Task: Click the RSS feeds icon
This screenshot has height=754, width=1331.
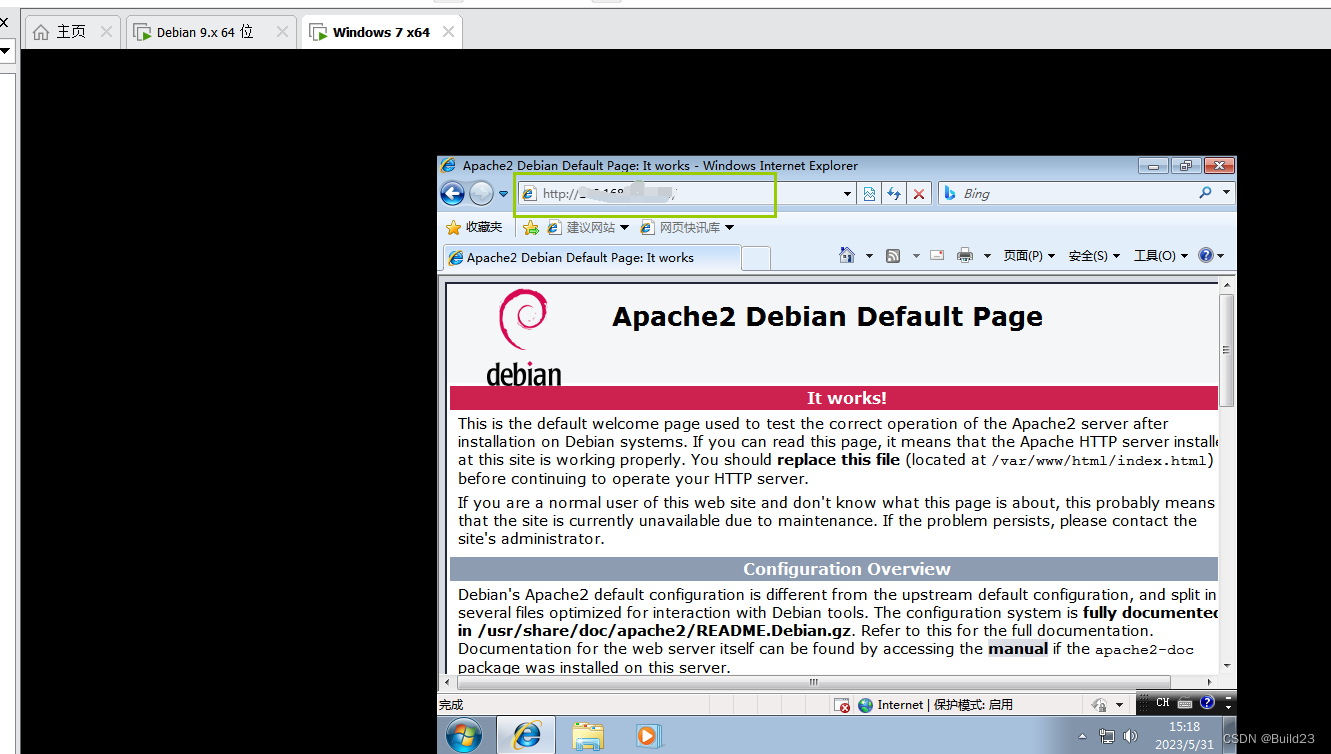Action: coord(893,256)
